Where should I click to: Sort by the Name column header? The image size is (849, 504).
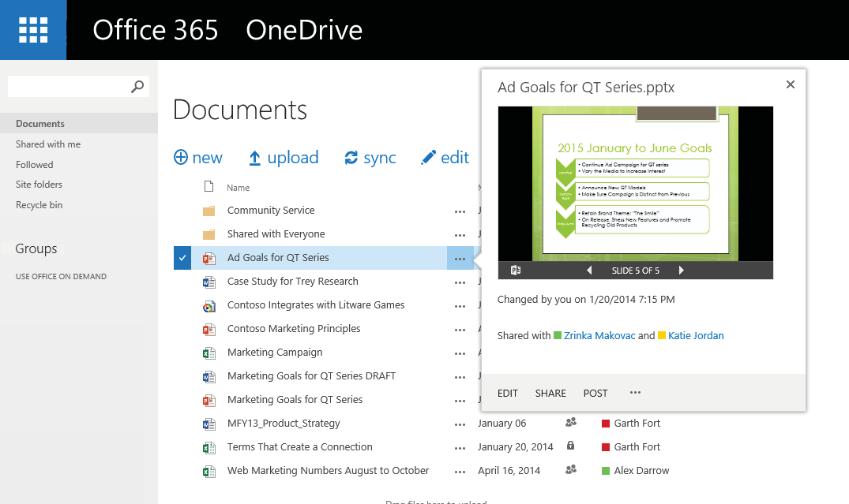(x=238, y=188)
